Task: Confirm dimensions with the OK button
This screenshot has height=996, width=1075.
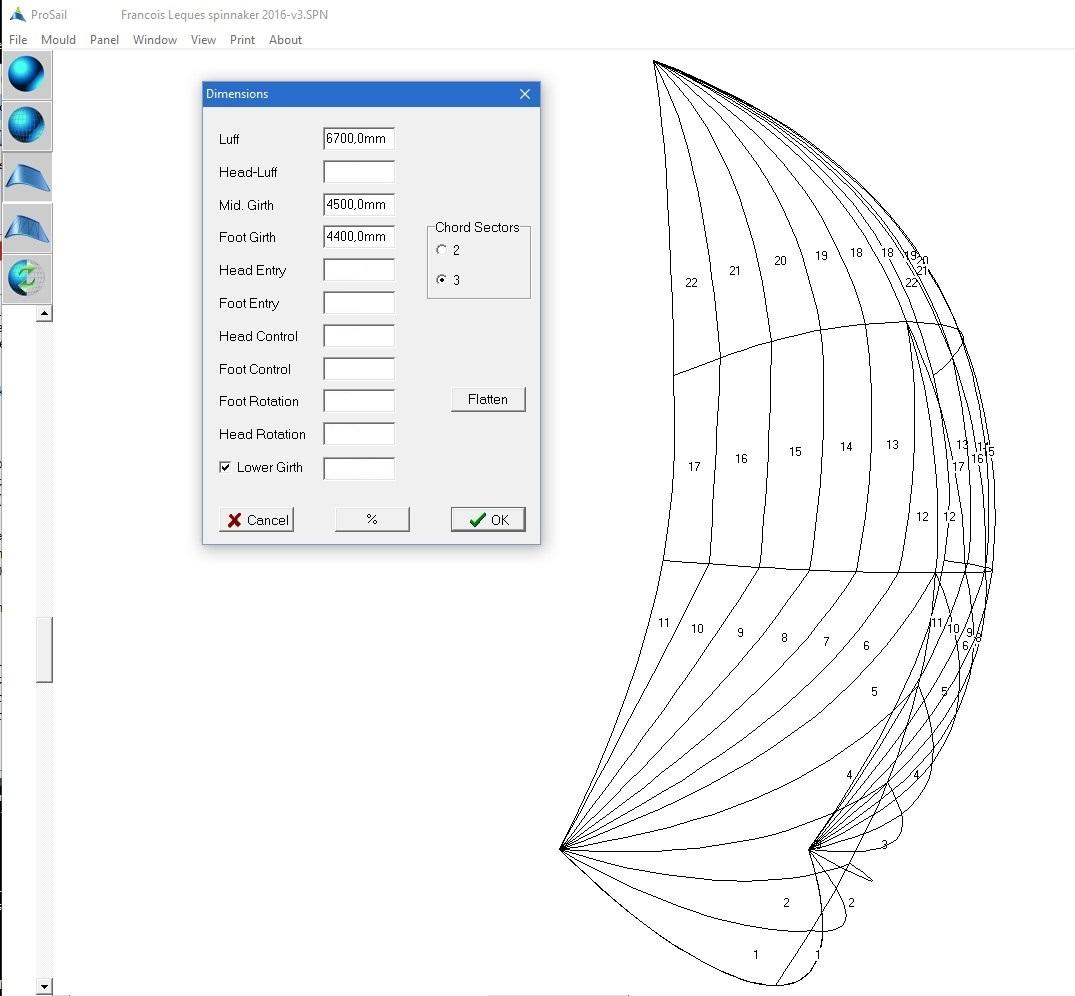Action: (488, 520)
